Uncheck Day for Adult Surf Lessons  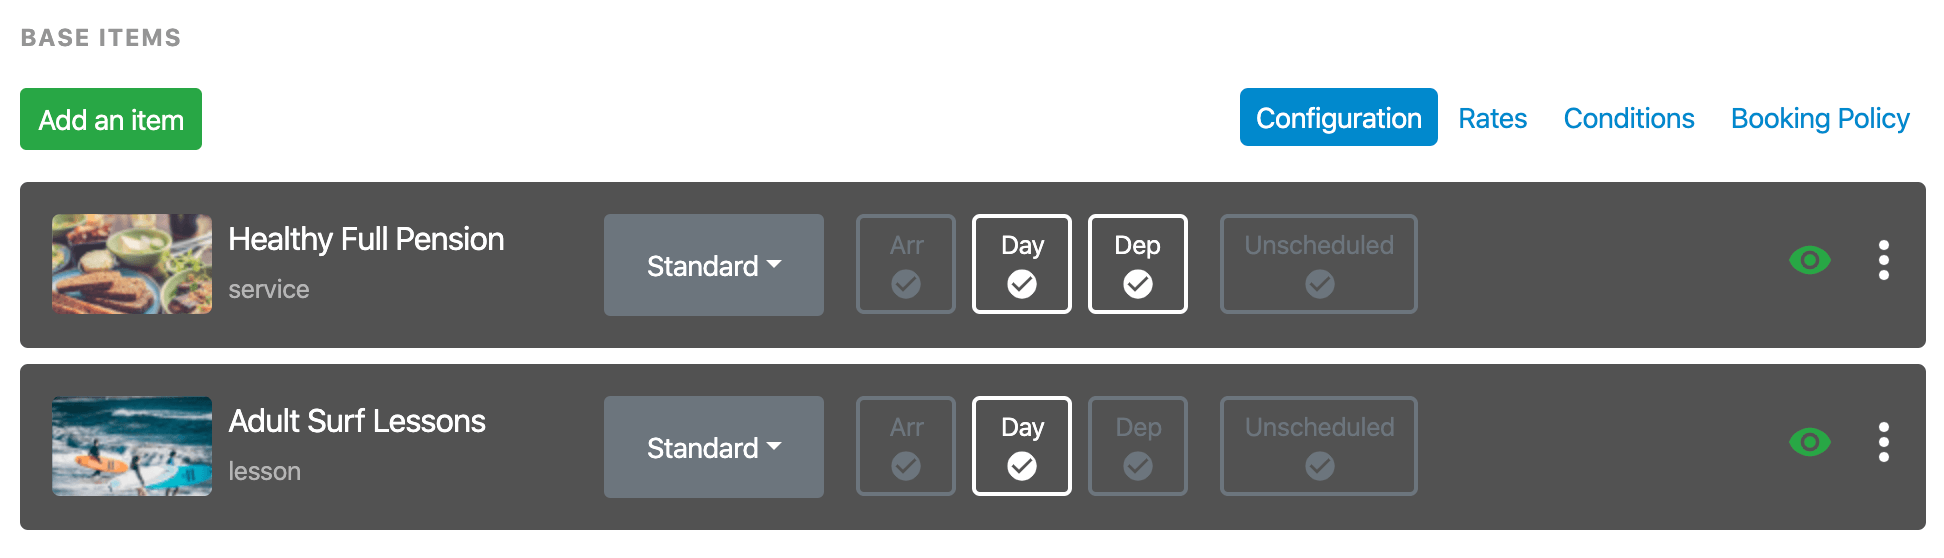[x=1022, y=446]
